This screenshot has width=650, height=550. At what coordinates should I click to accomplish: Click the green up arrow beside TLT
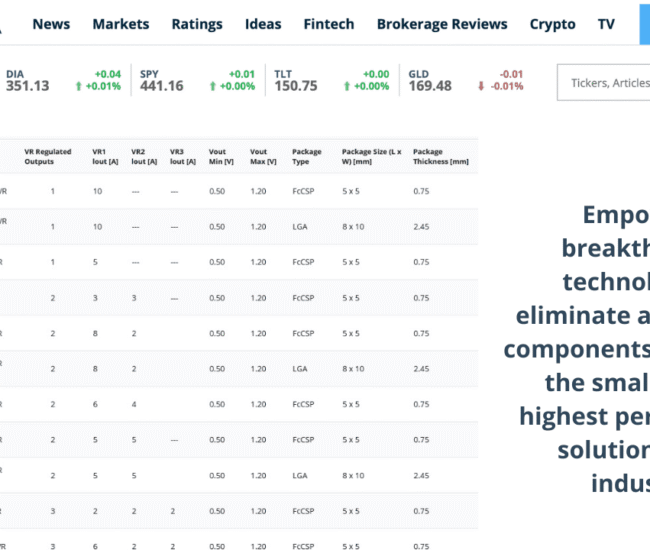(x=346, y=86)
